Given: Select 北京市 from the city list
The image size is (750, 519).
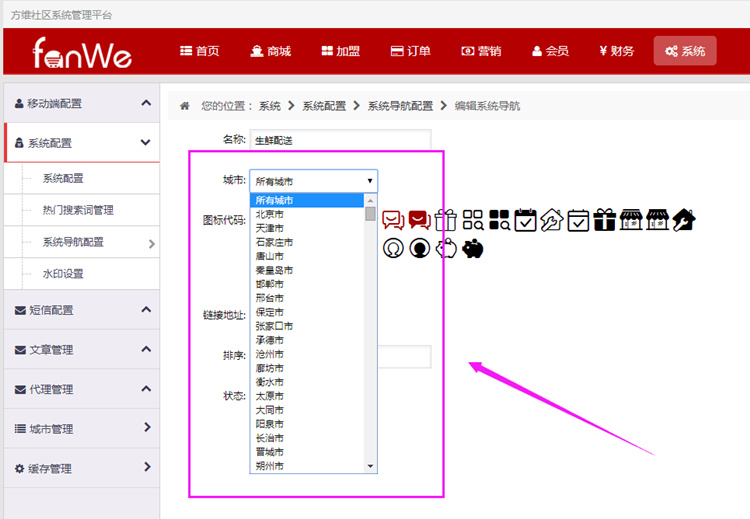Looking at the screenshot, I should (x=269, y=214).
